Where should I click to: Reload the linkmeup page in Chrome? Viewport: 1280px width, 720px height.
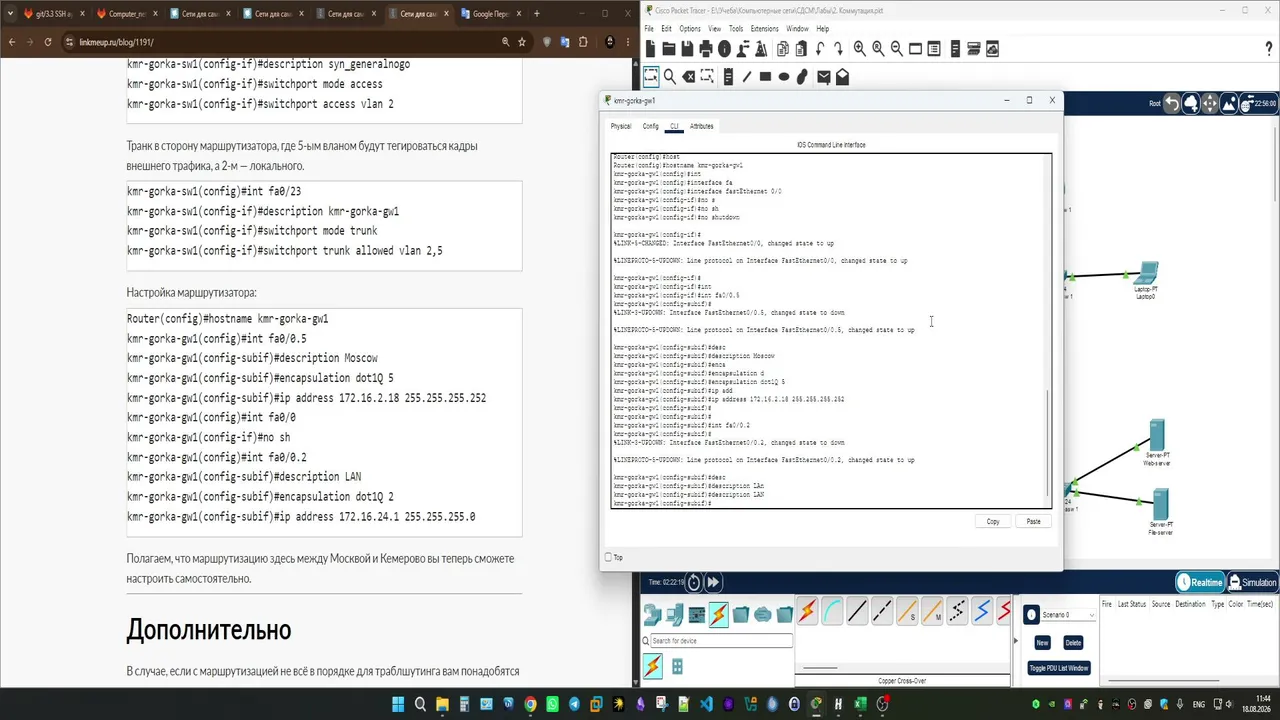tap(48, 42)
